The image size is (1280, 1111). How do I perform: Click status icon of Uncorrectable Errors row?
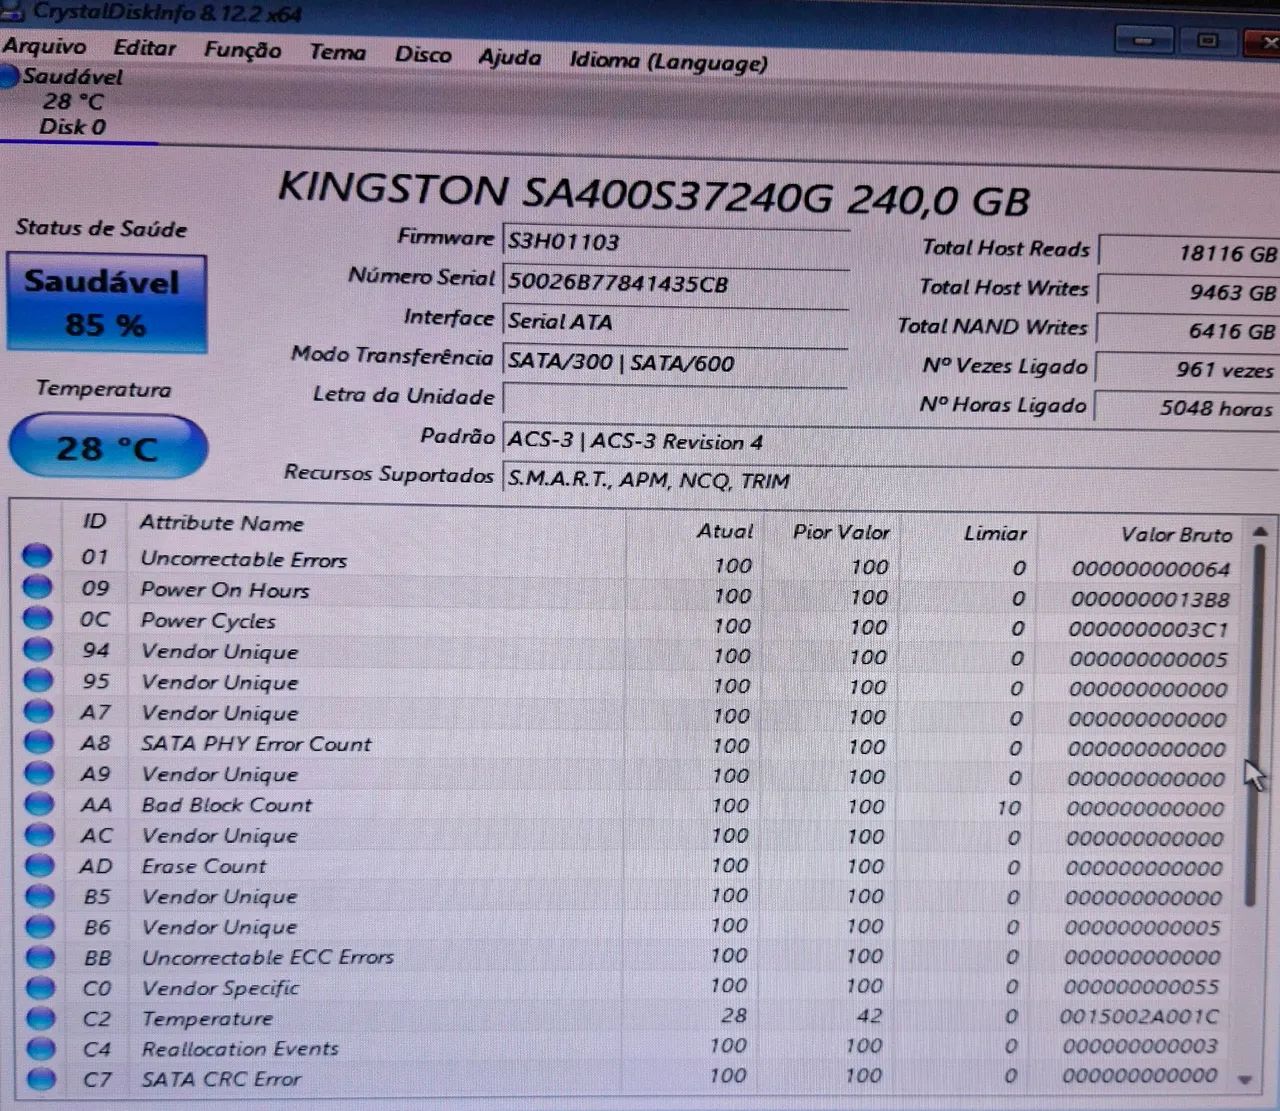pyautogui.click(x=37, y=555)
